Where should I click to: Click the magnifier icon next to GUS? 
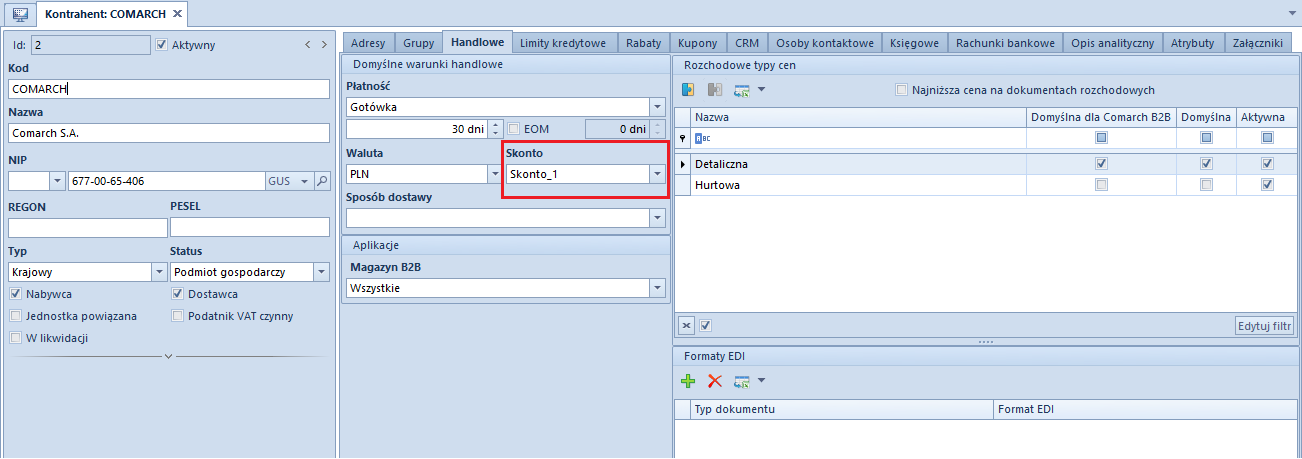click(x=321, y=181)
